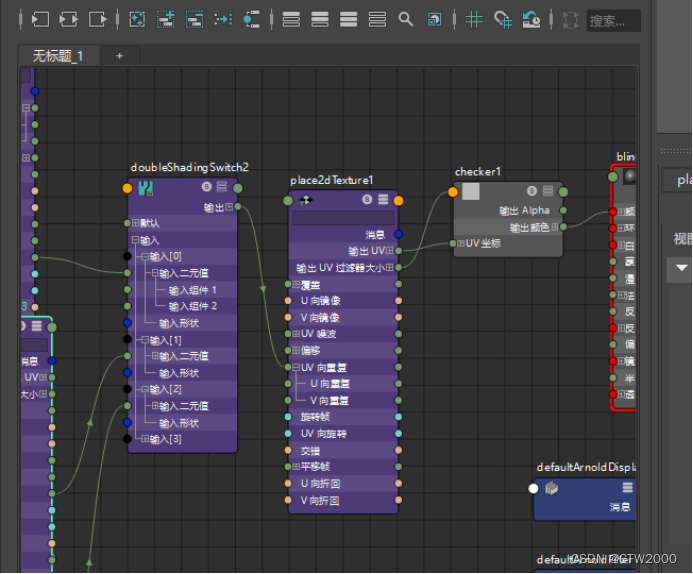Remove selected nodes from graph icon
The width and height of the screenshot is (693, 574).
194,19
